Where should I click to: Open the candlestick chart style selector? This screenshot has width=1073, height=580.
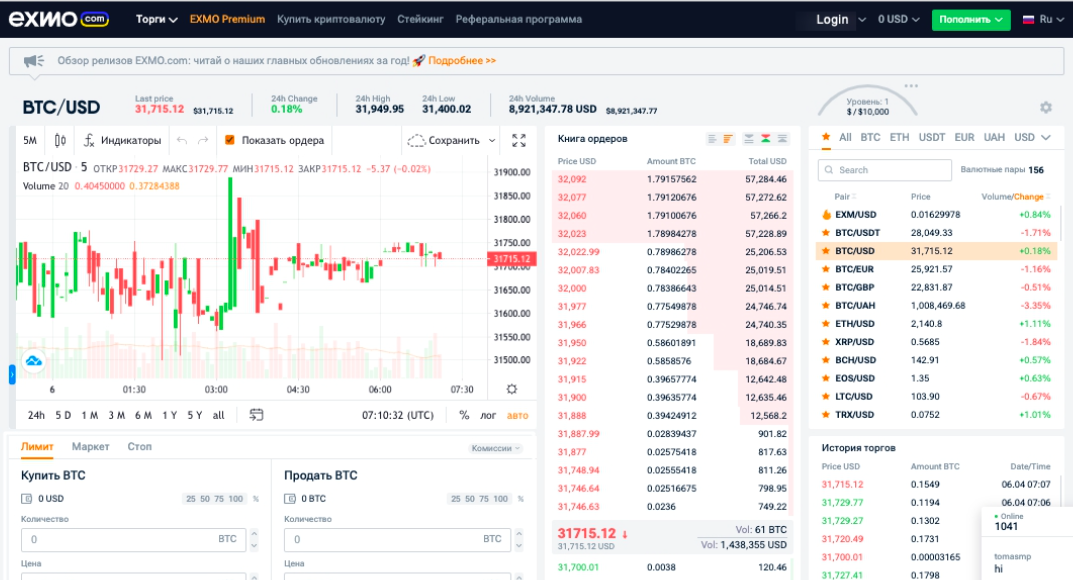coord(60,140)
